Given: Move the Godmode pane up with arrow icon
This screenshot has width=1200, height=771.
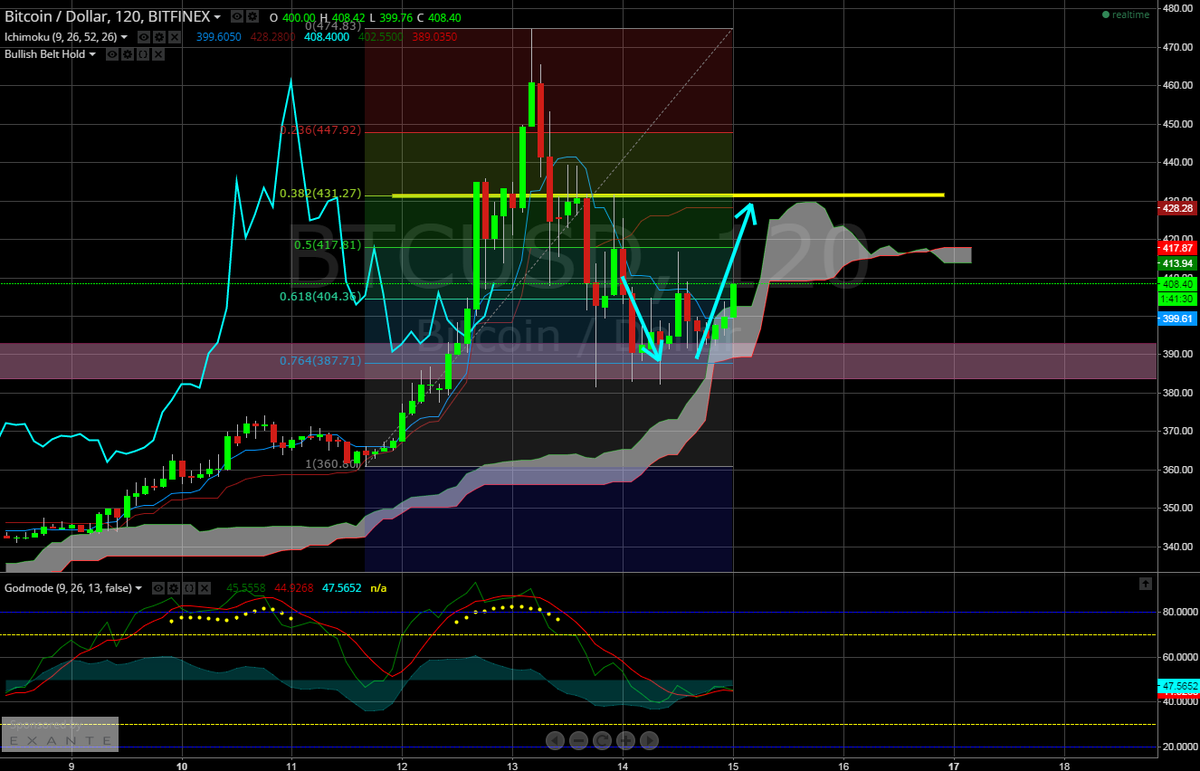Looking at the screenshot, I should coord(1145,583).
